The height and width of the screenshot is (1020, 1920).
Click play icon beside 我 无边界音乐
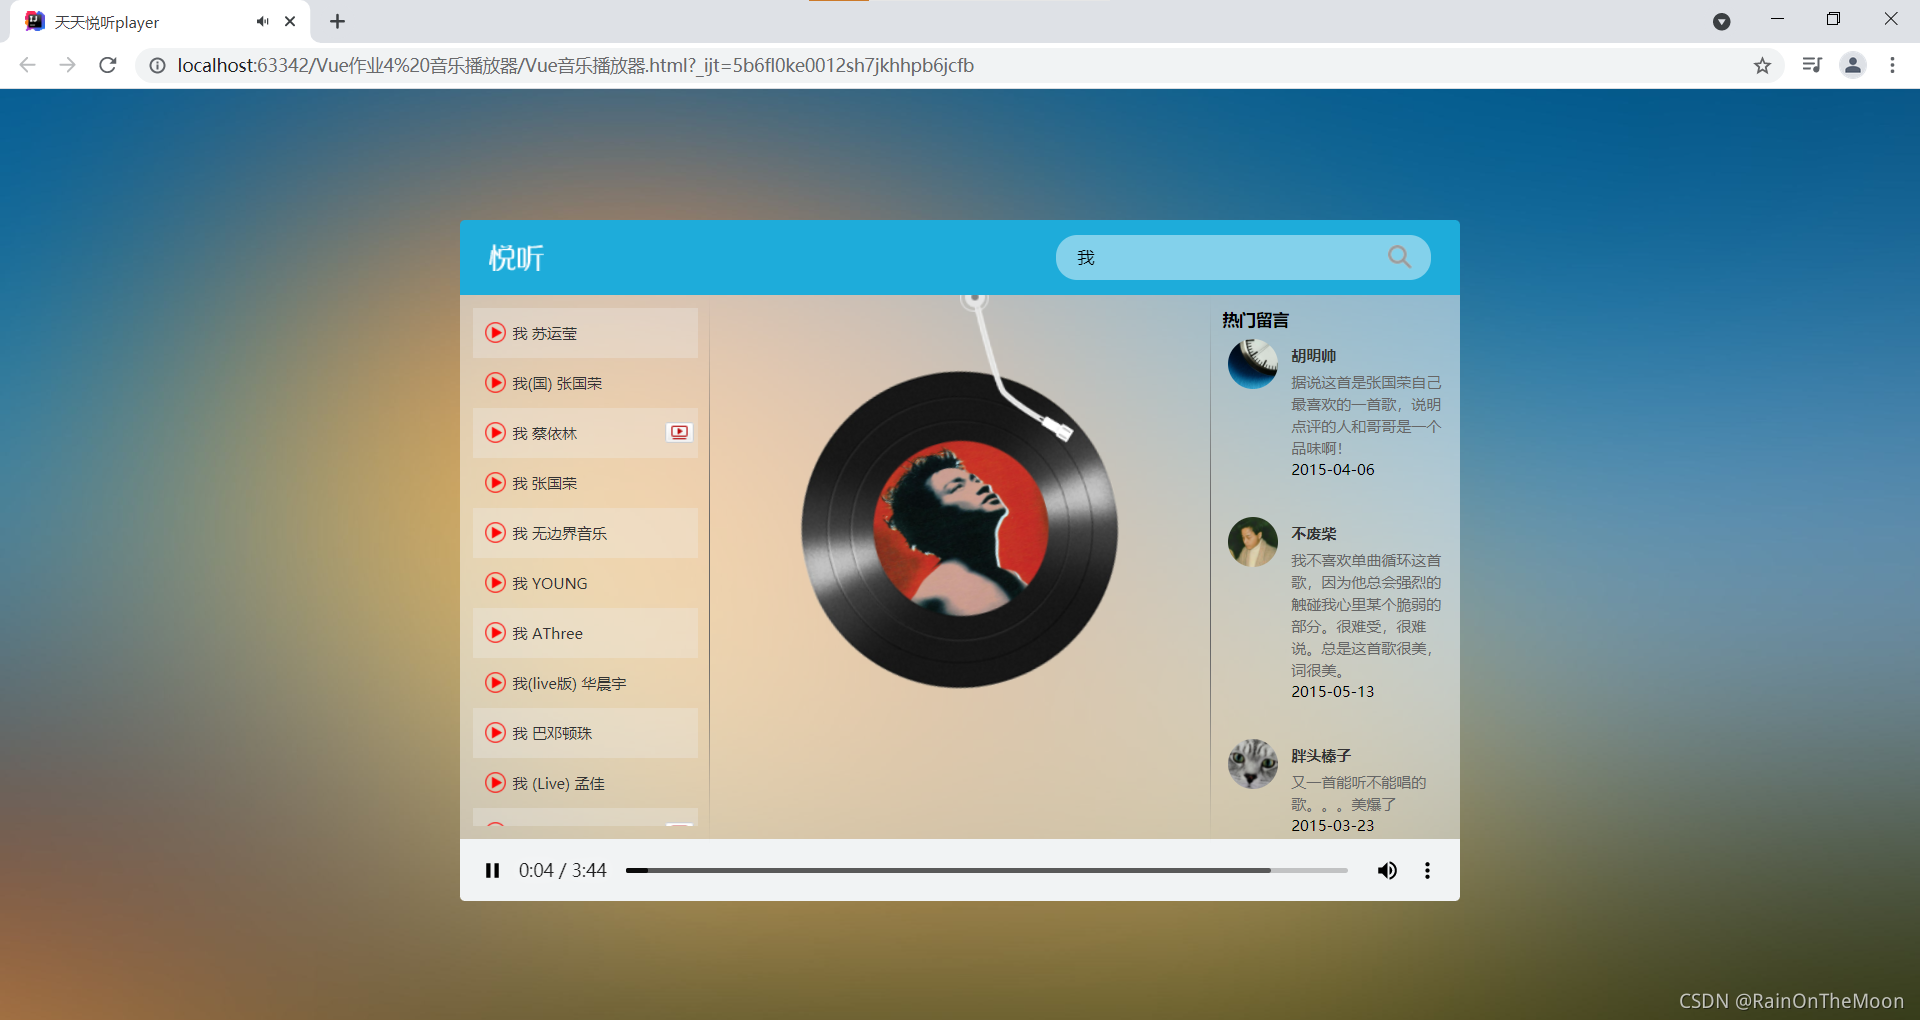pyautogui.click(x=495, y=532)
